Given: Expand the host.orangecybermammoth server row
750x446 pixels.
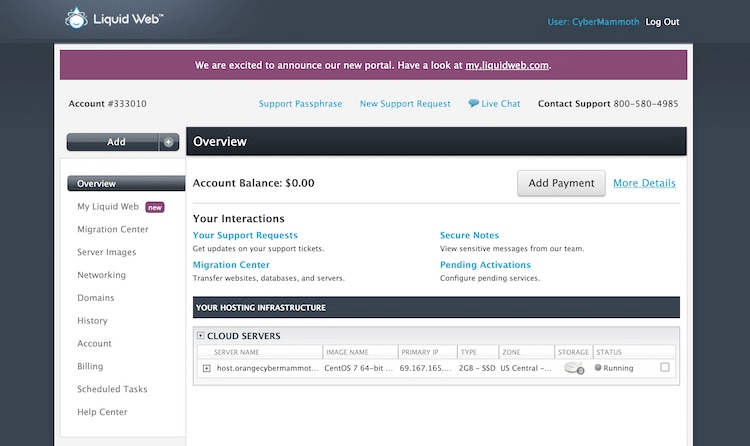Looking at the screenshot, I should point(206,368).
